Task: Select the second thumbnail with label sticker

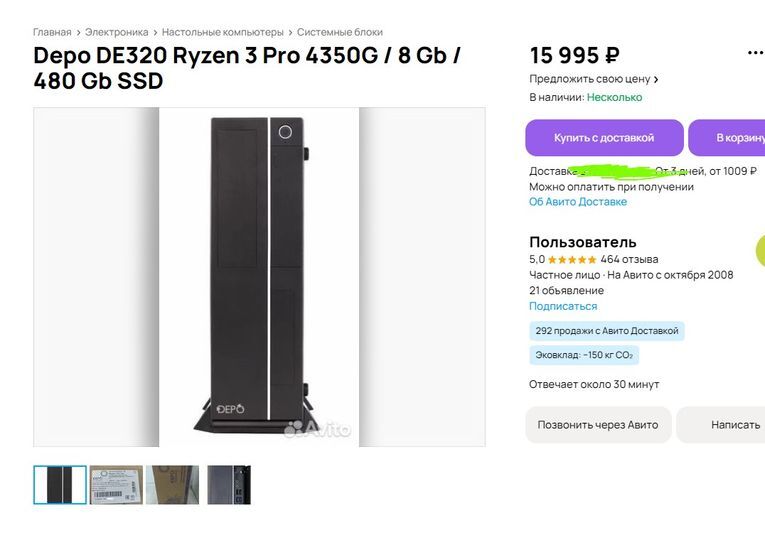Action: [116, 485]
